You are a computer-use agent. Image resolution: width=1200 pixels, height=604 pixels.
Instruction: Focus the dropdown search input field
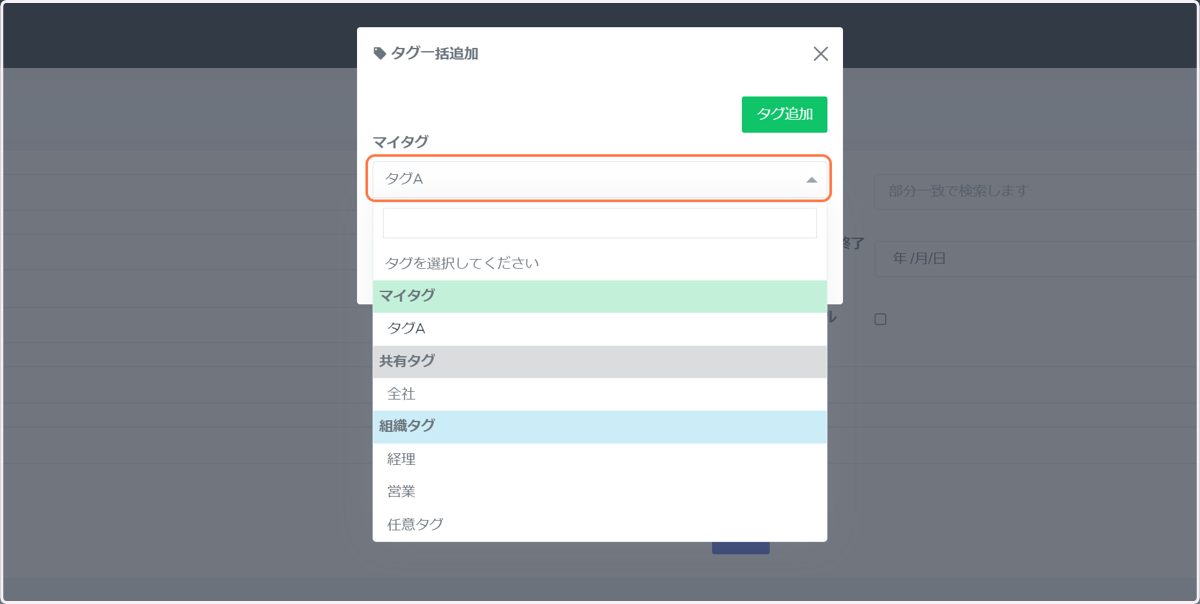(x=600, y=223)
